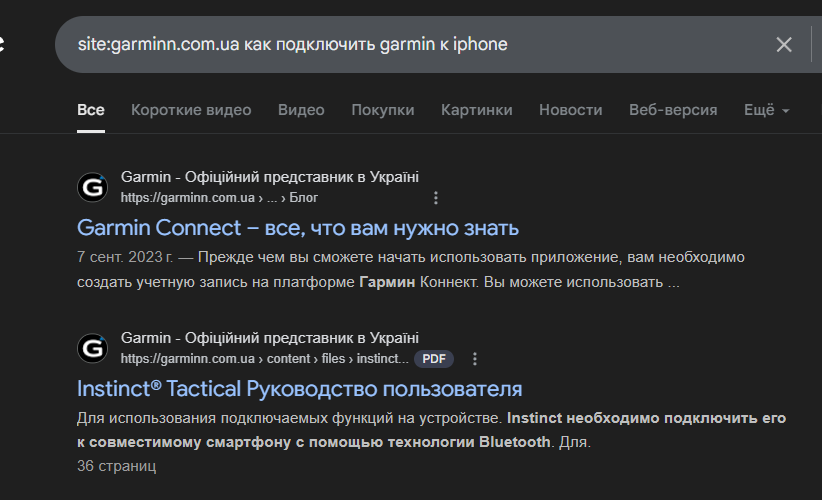Select the Картинки tab
Viewport: 822px width, 500px height.
tap(477, 110)
